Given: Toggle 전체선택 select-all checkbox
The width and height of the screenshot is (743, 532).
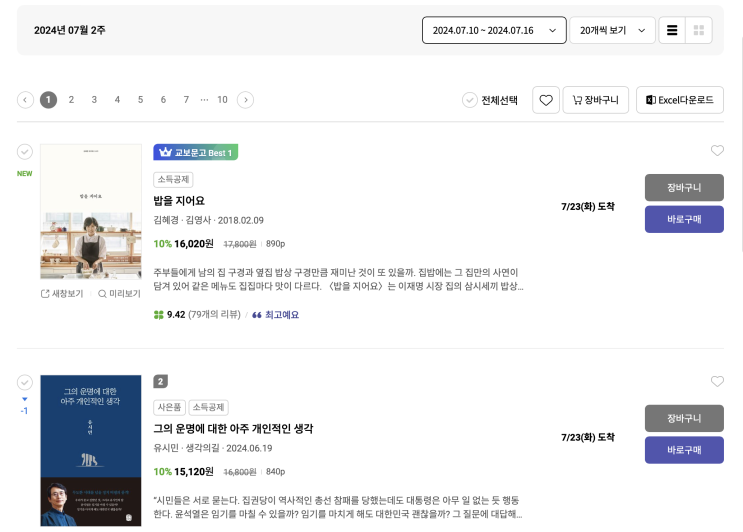Looking at the screenshot, I should point(470,100).
